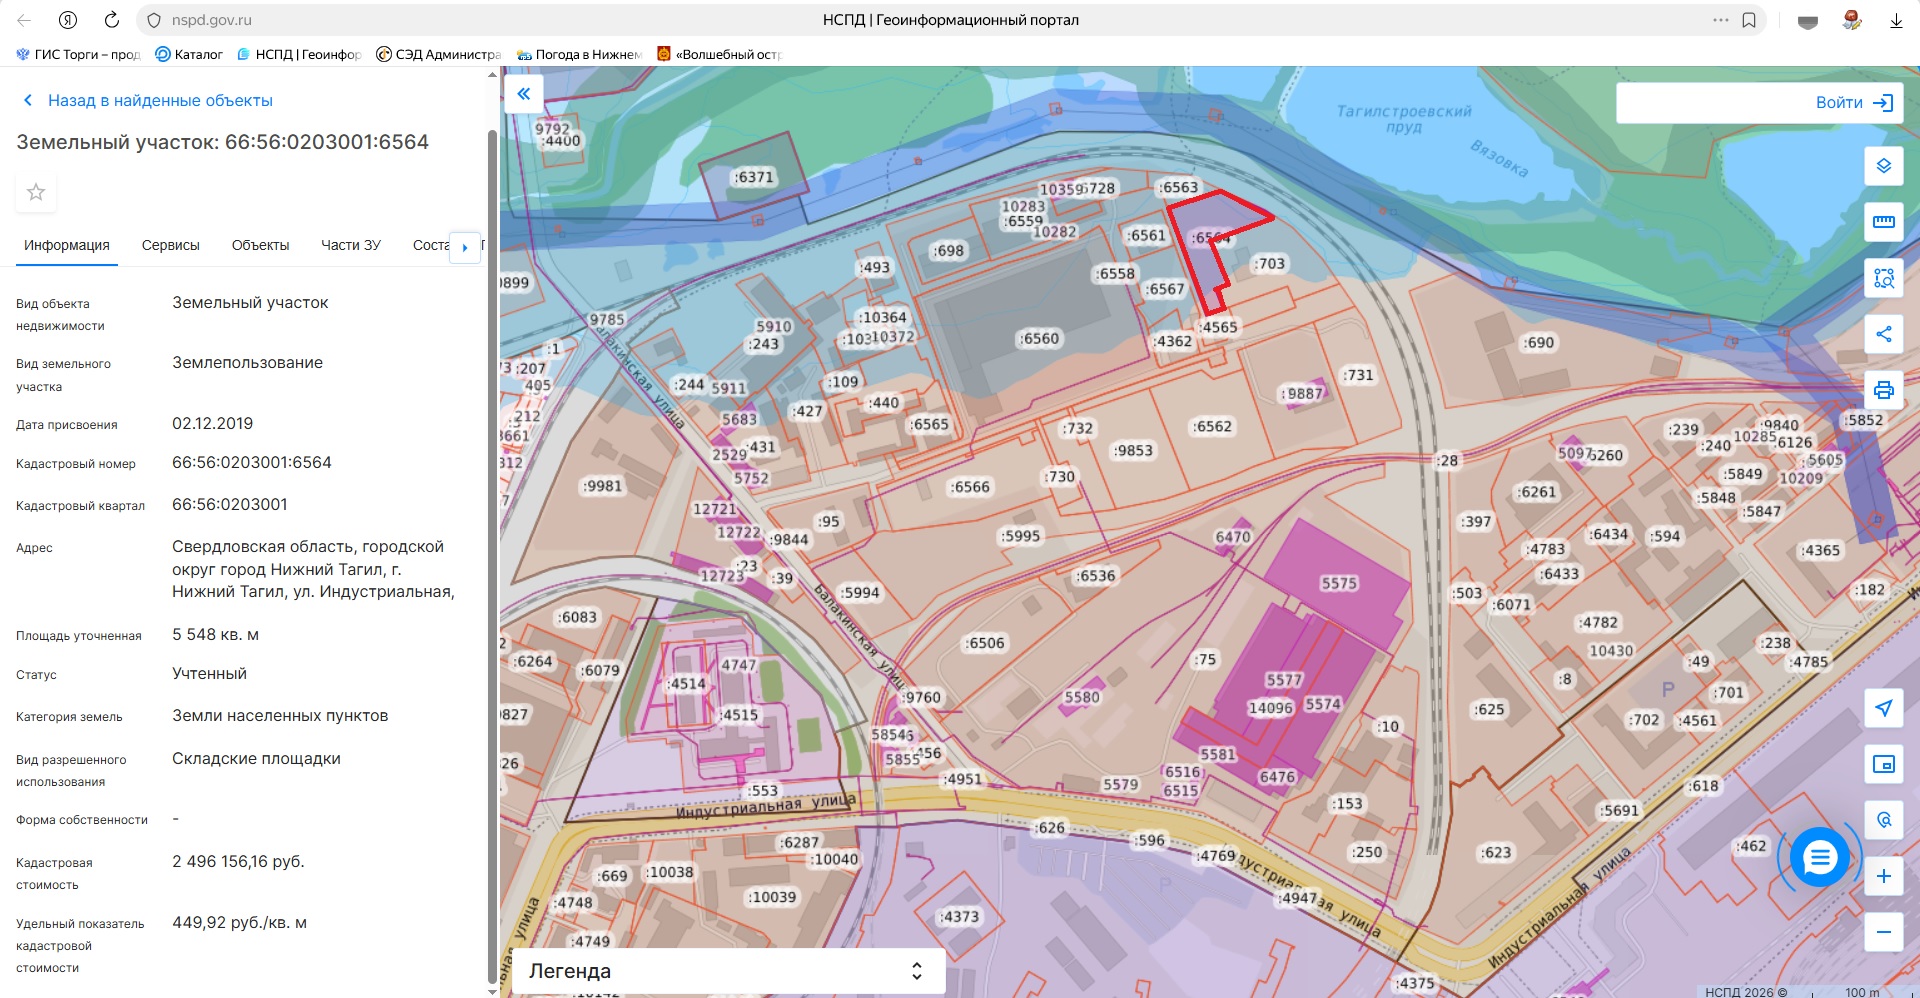Activate the area selection search tool
The image size is (1920, 998).
1883,278
